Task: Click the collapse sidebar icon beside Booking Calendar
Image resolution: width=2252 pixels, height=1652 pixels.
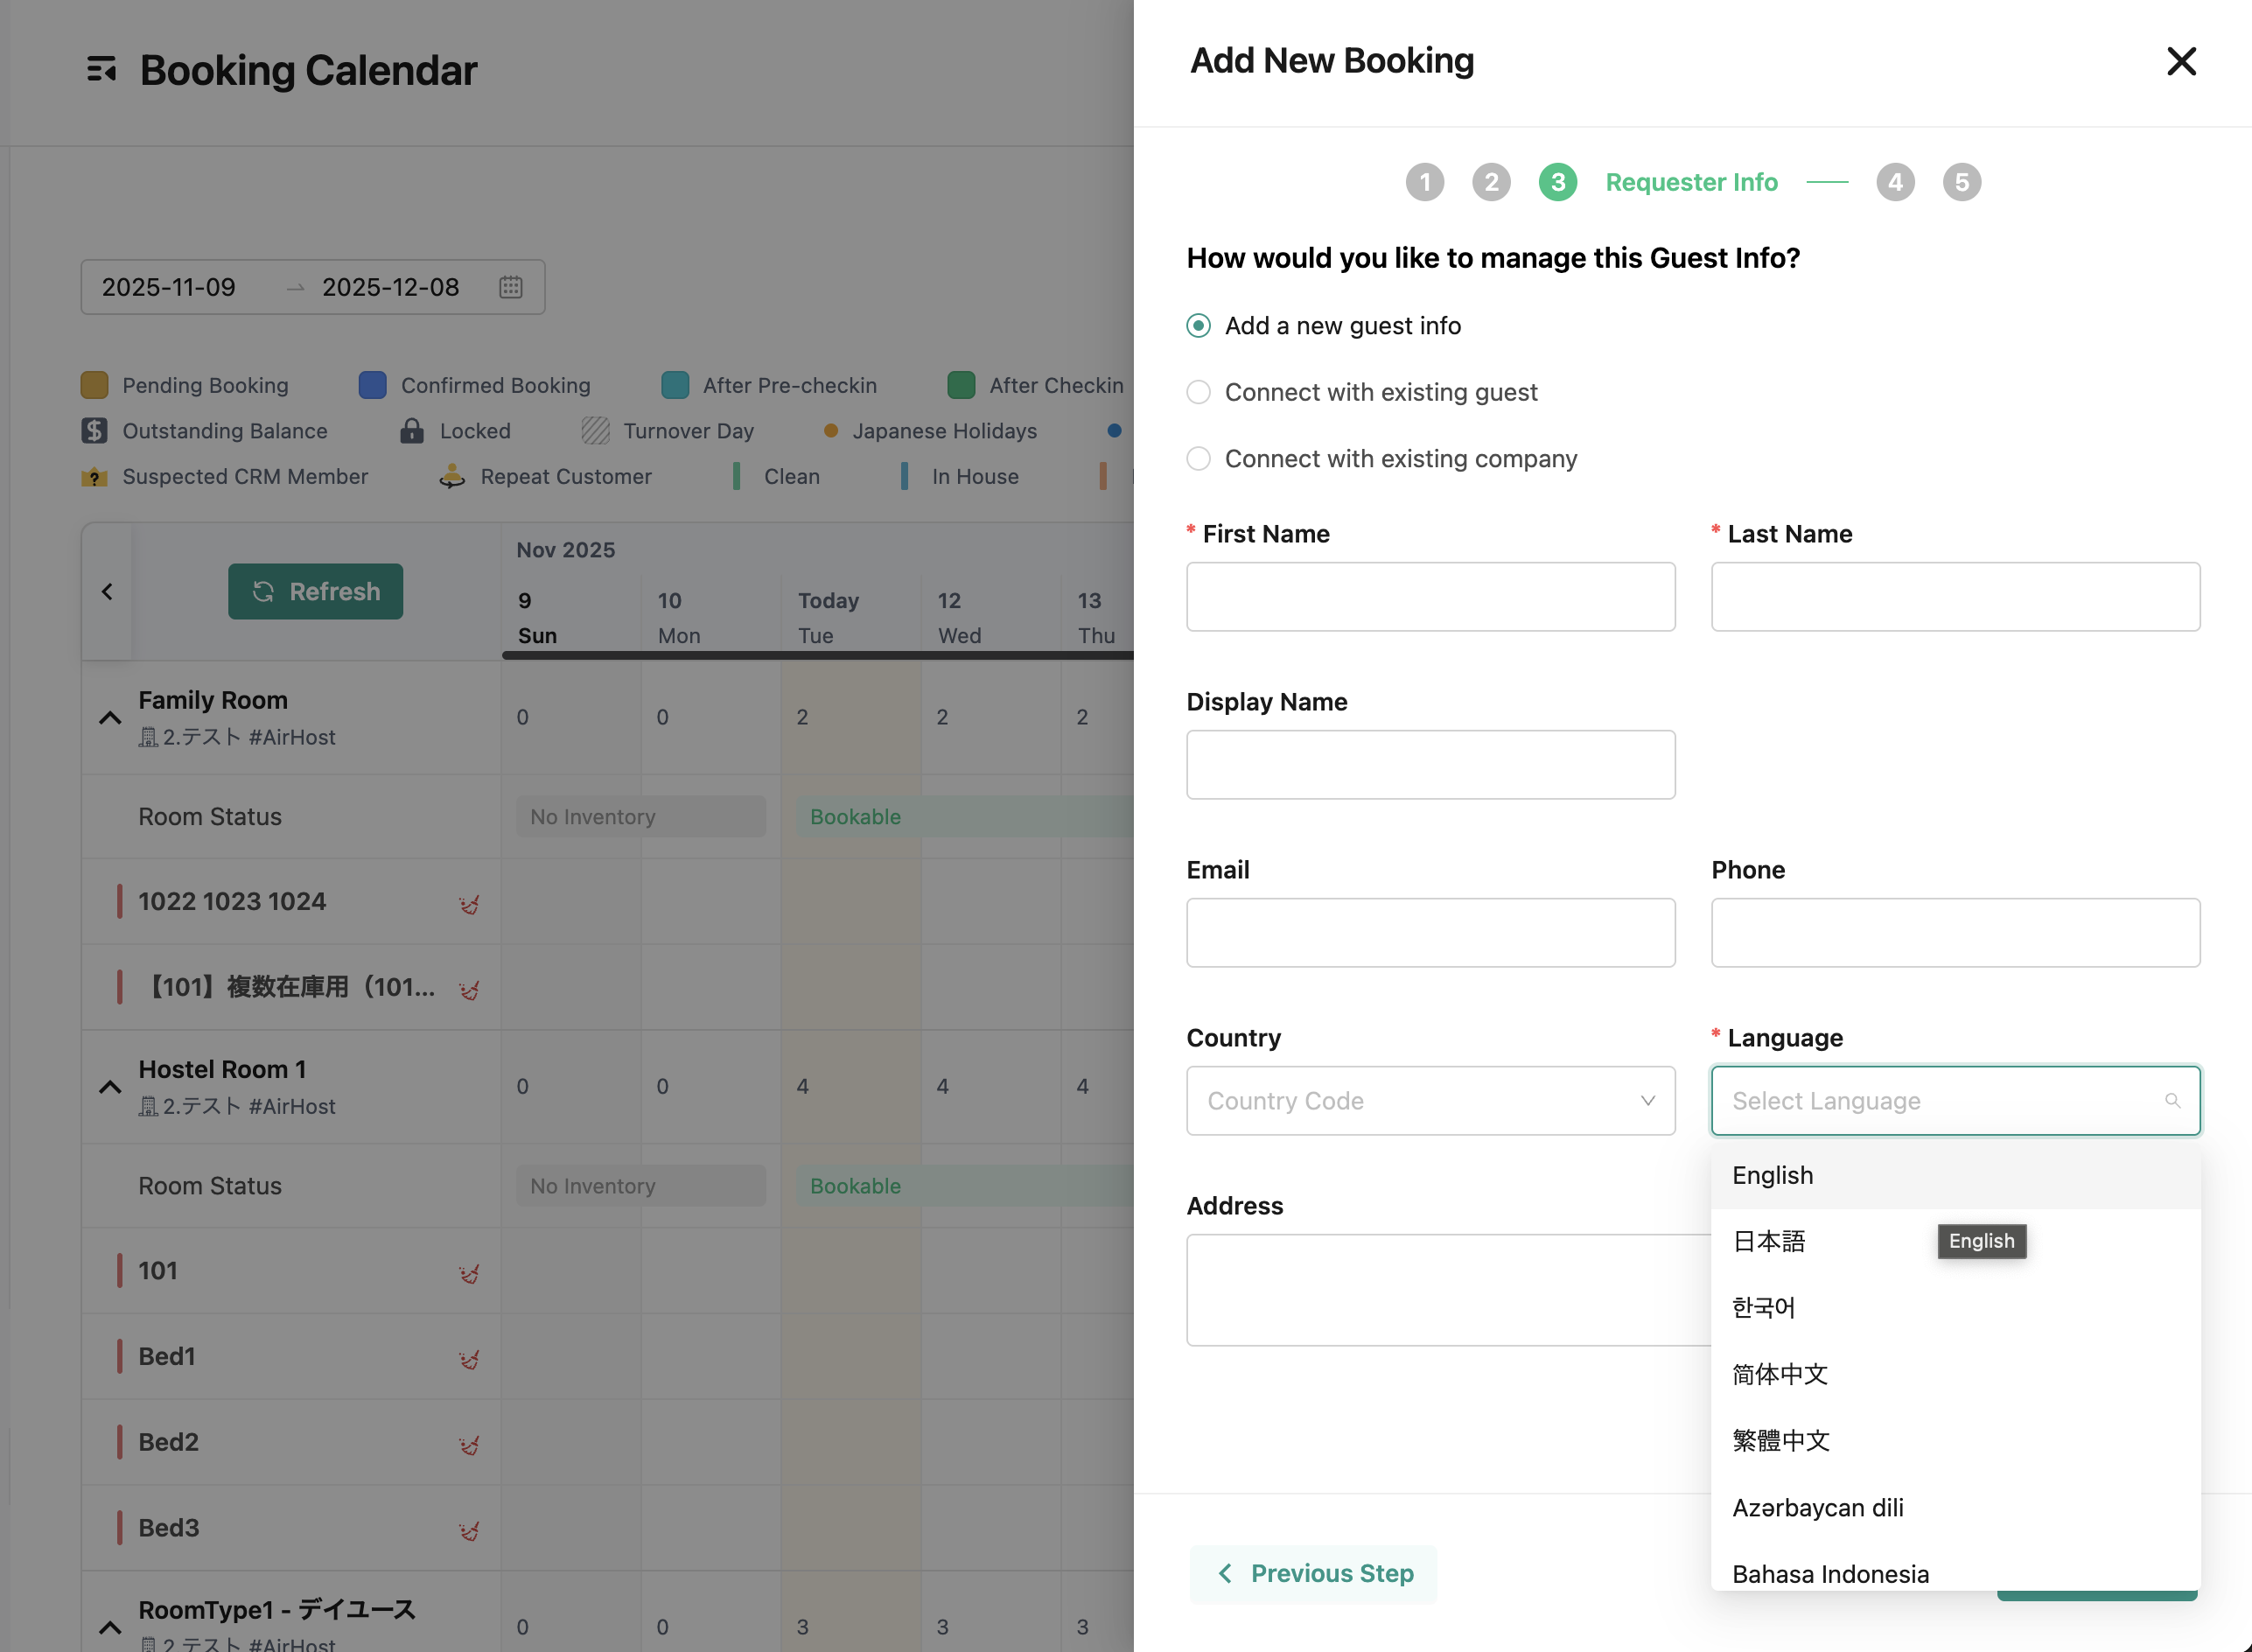Action: point(101,69)
